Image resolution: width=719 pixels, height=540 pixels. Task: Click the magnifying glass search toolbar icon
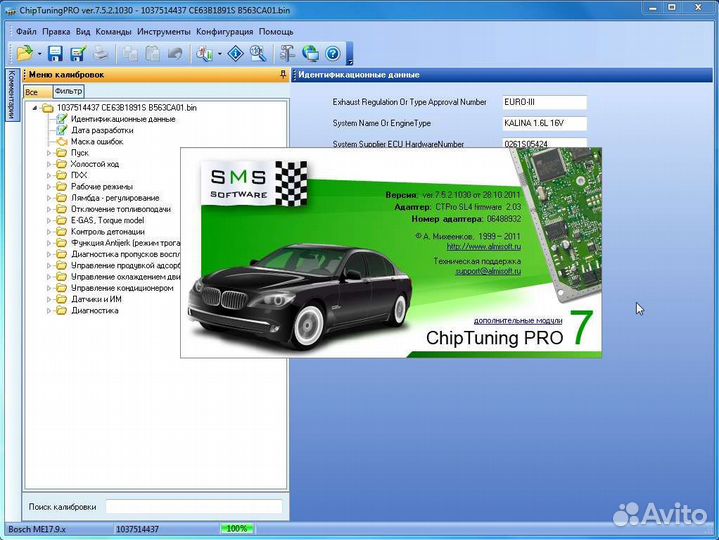(257, 53)
